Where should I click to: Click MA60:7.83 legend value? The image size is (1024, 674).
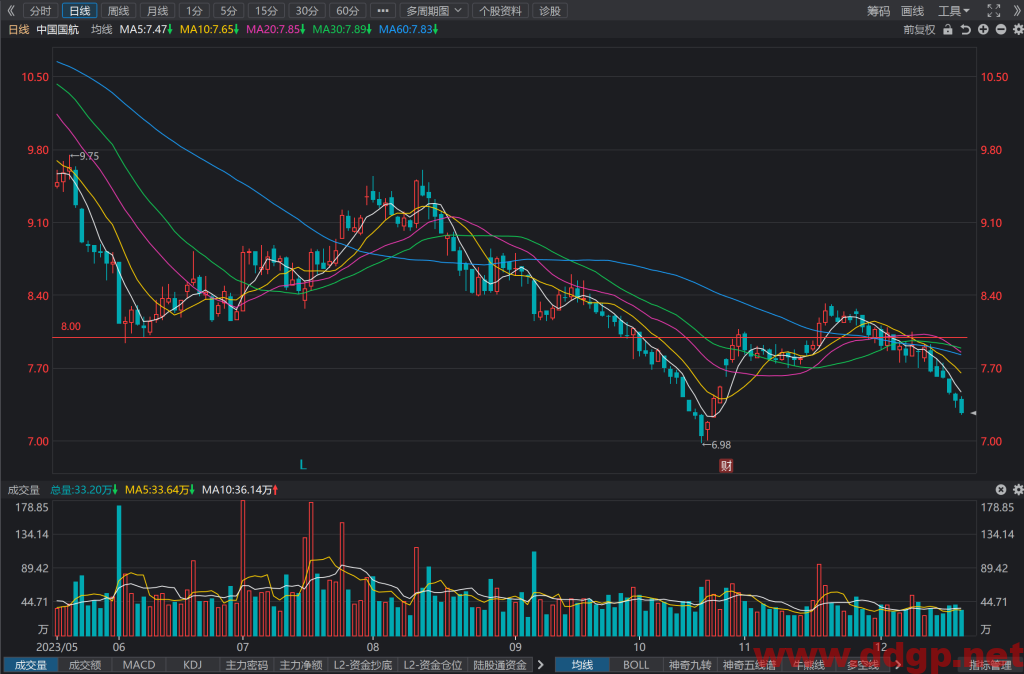pyautogui.click(x=408, y=29)
